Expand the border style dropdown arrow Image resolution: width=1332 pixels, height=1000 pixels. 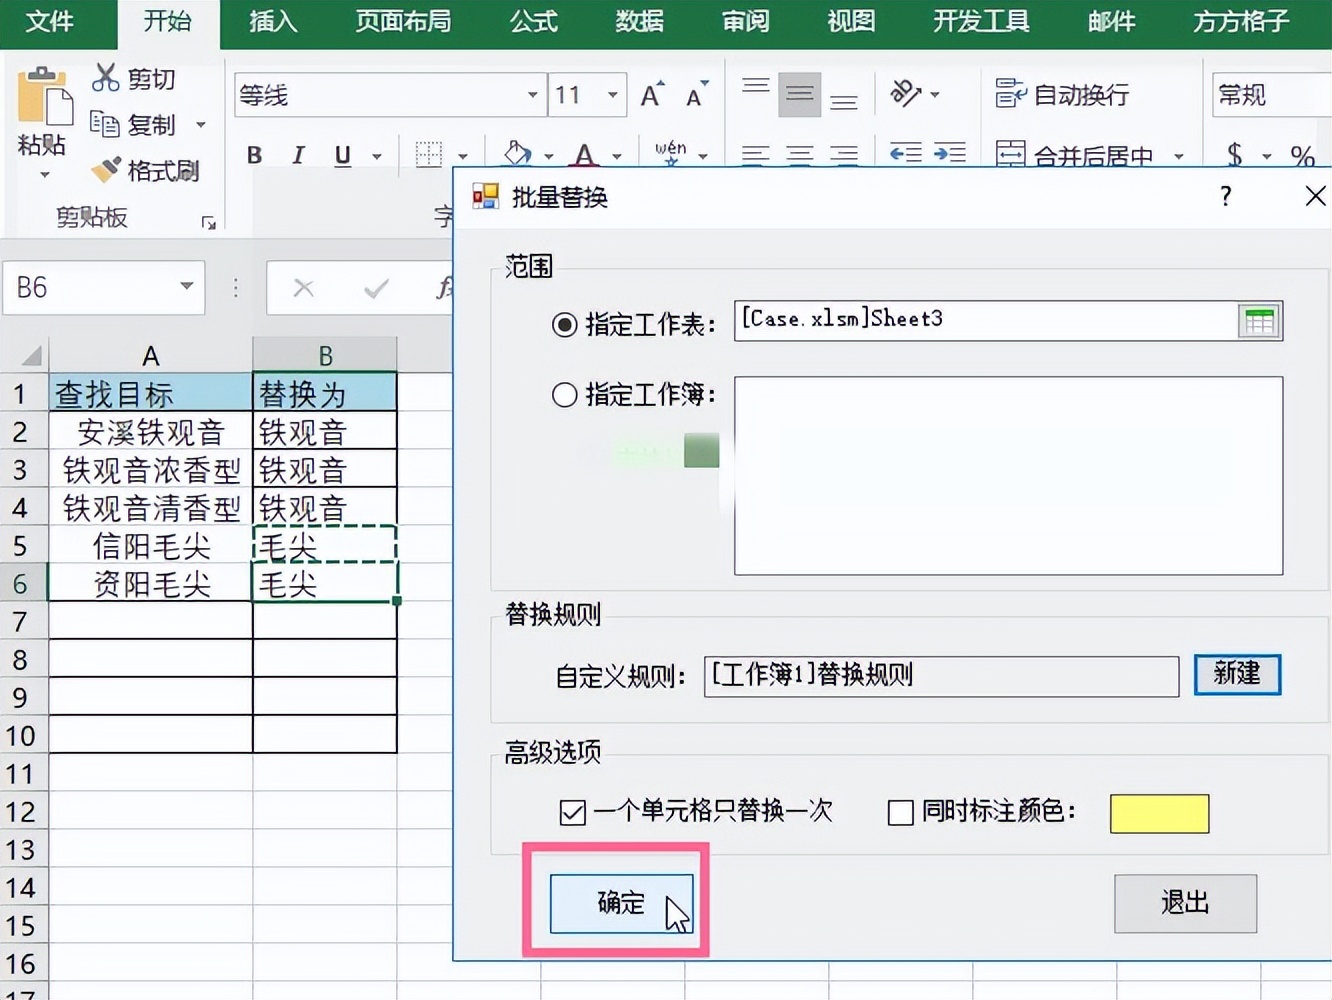[463, 155]
